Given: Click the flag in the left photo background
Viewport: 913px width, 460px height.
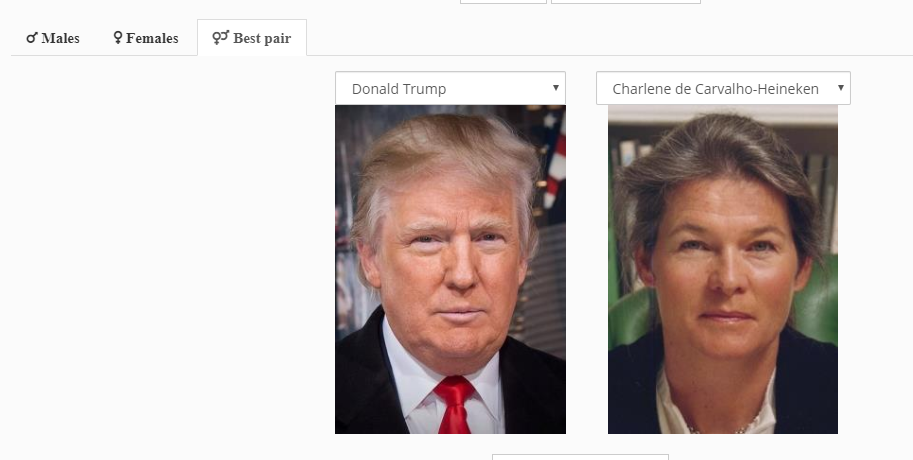Looking at the screenshot, I should point(554,158).
